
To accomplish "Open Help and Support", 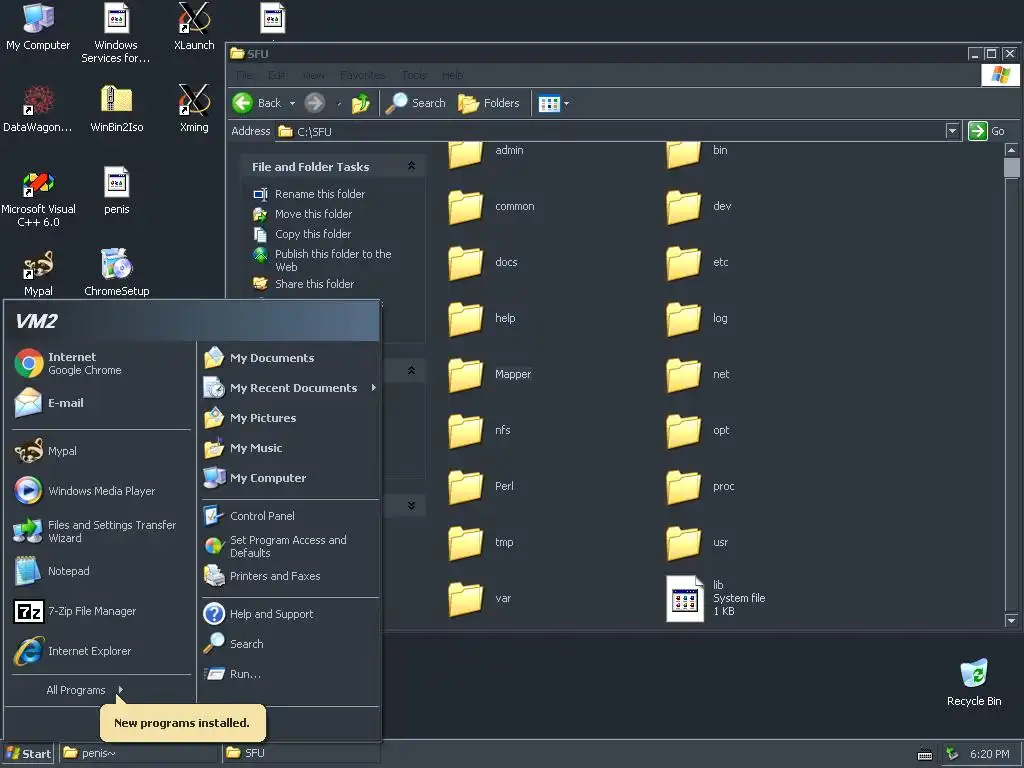I will click(258, 614).
